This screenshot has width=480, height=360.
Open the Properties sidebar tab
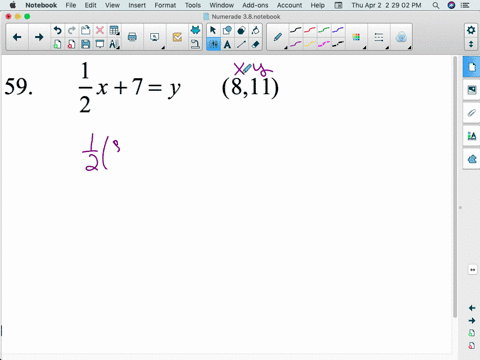(472, 136)
